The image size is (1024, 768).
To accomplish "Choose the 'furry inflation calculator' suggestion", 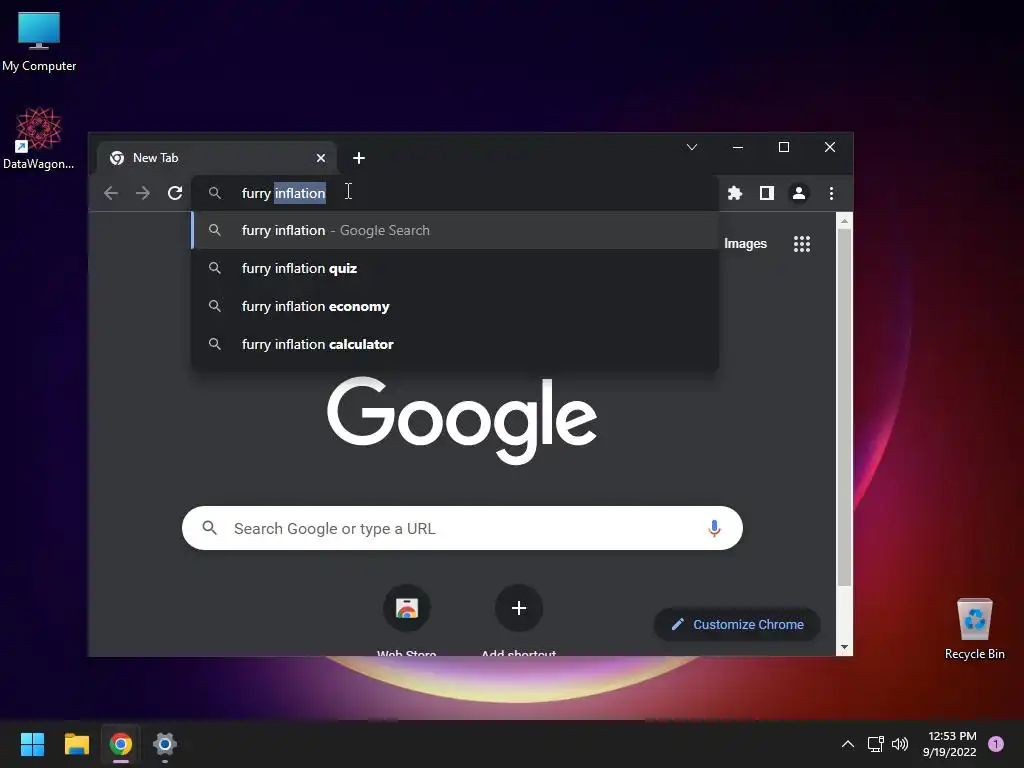I will [455, 344].
